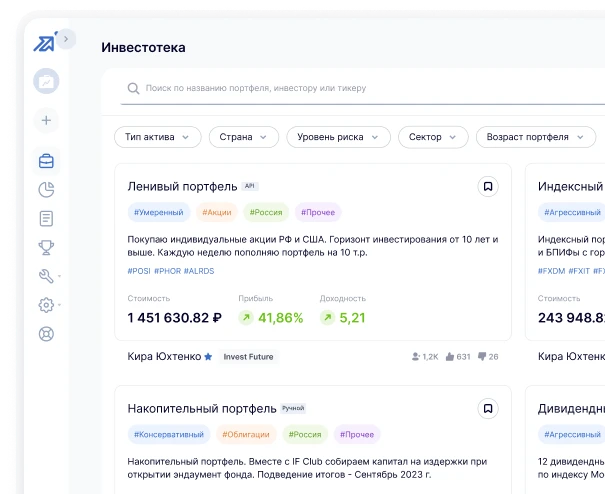
Task: Select #Россия tag on Накопительный портфель
Action: coord(305,434)
